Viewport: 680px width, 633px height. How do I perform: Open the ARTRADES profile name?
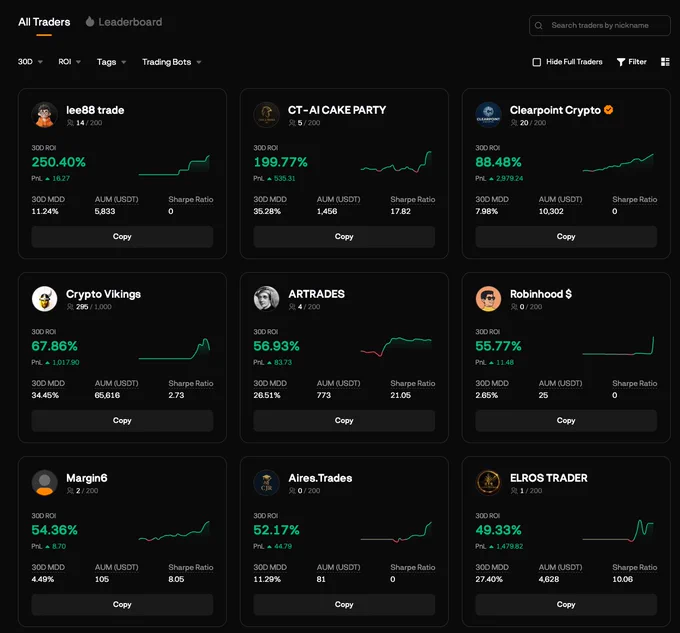[317, 294]
